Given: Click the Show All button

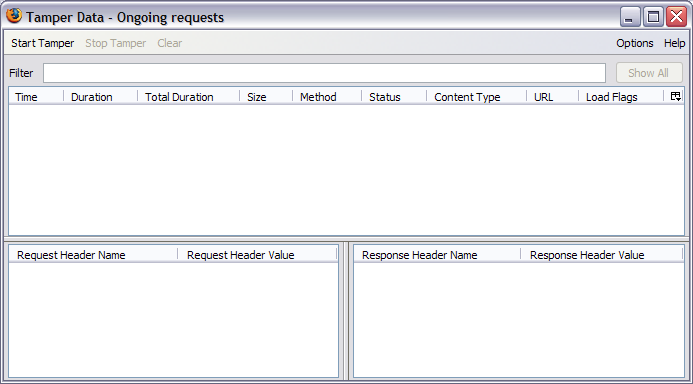Looking at the screenshot, I should point(649,73).
